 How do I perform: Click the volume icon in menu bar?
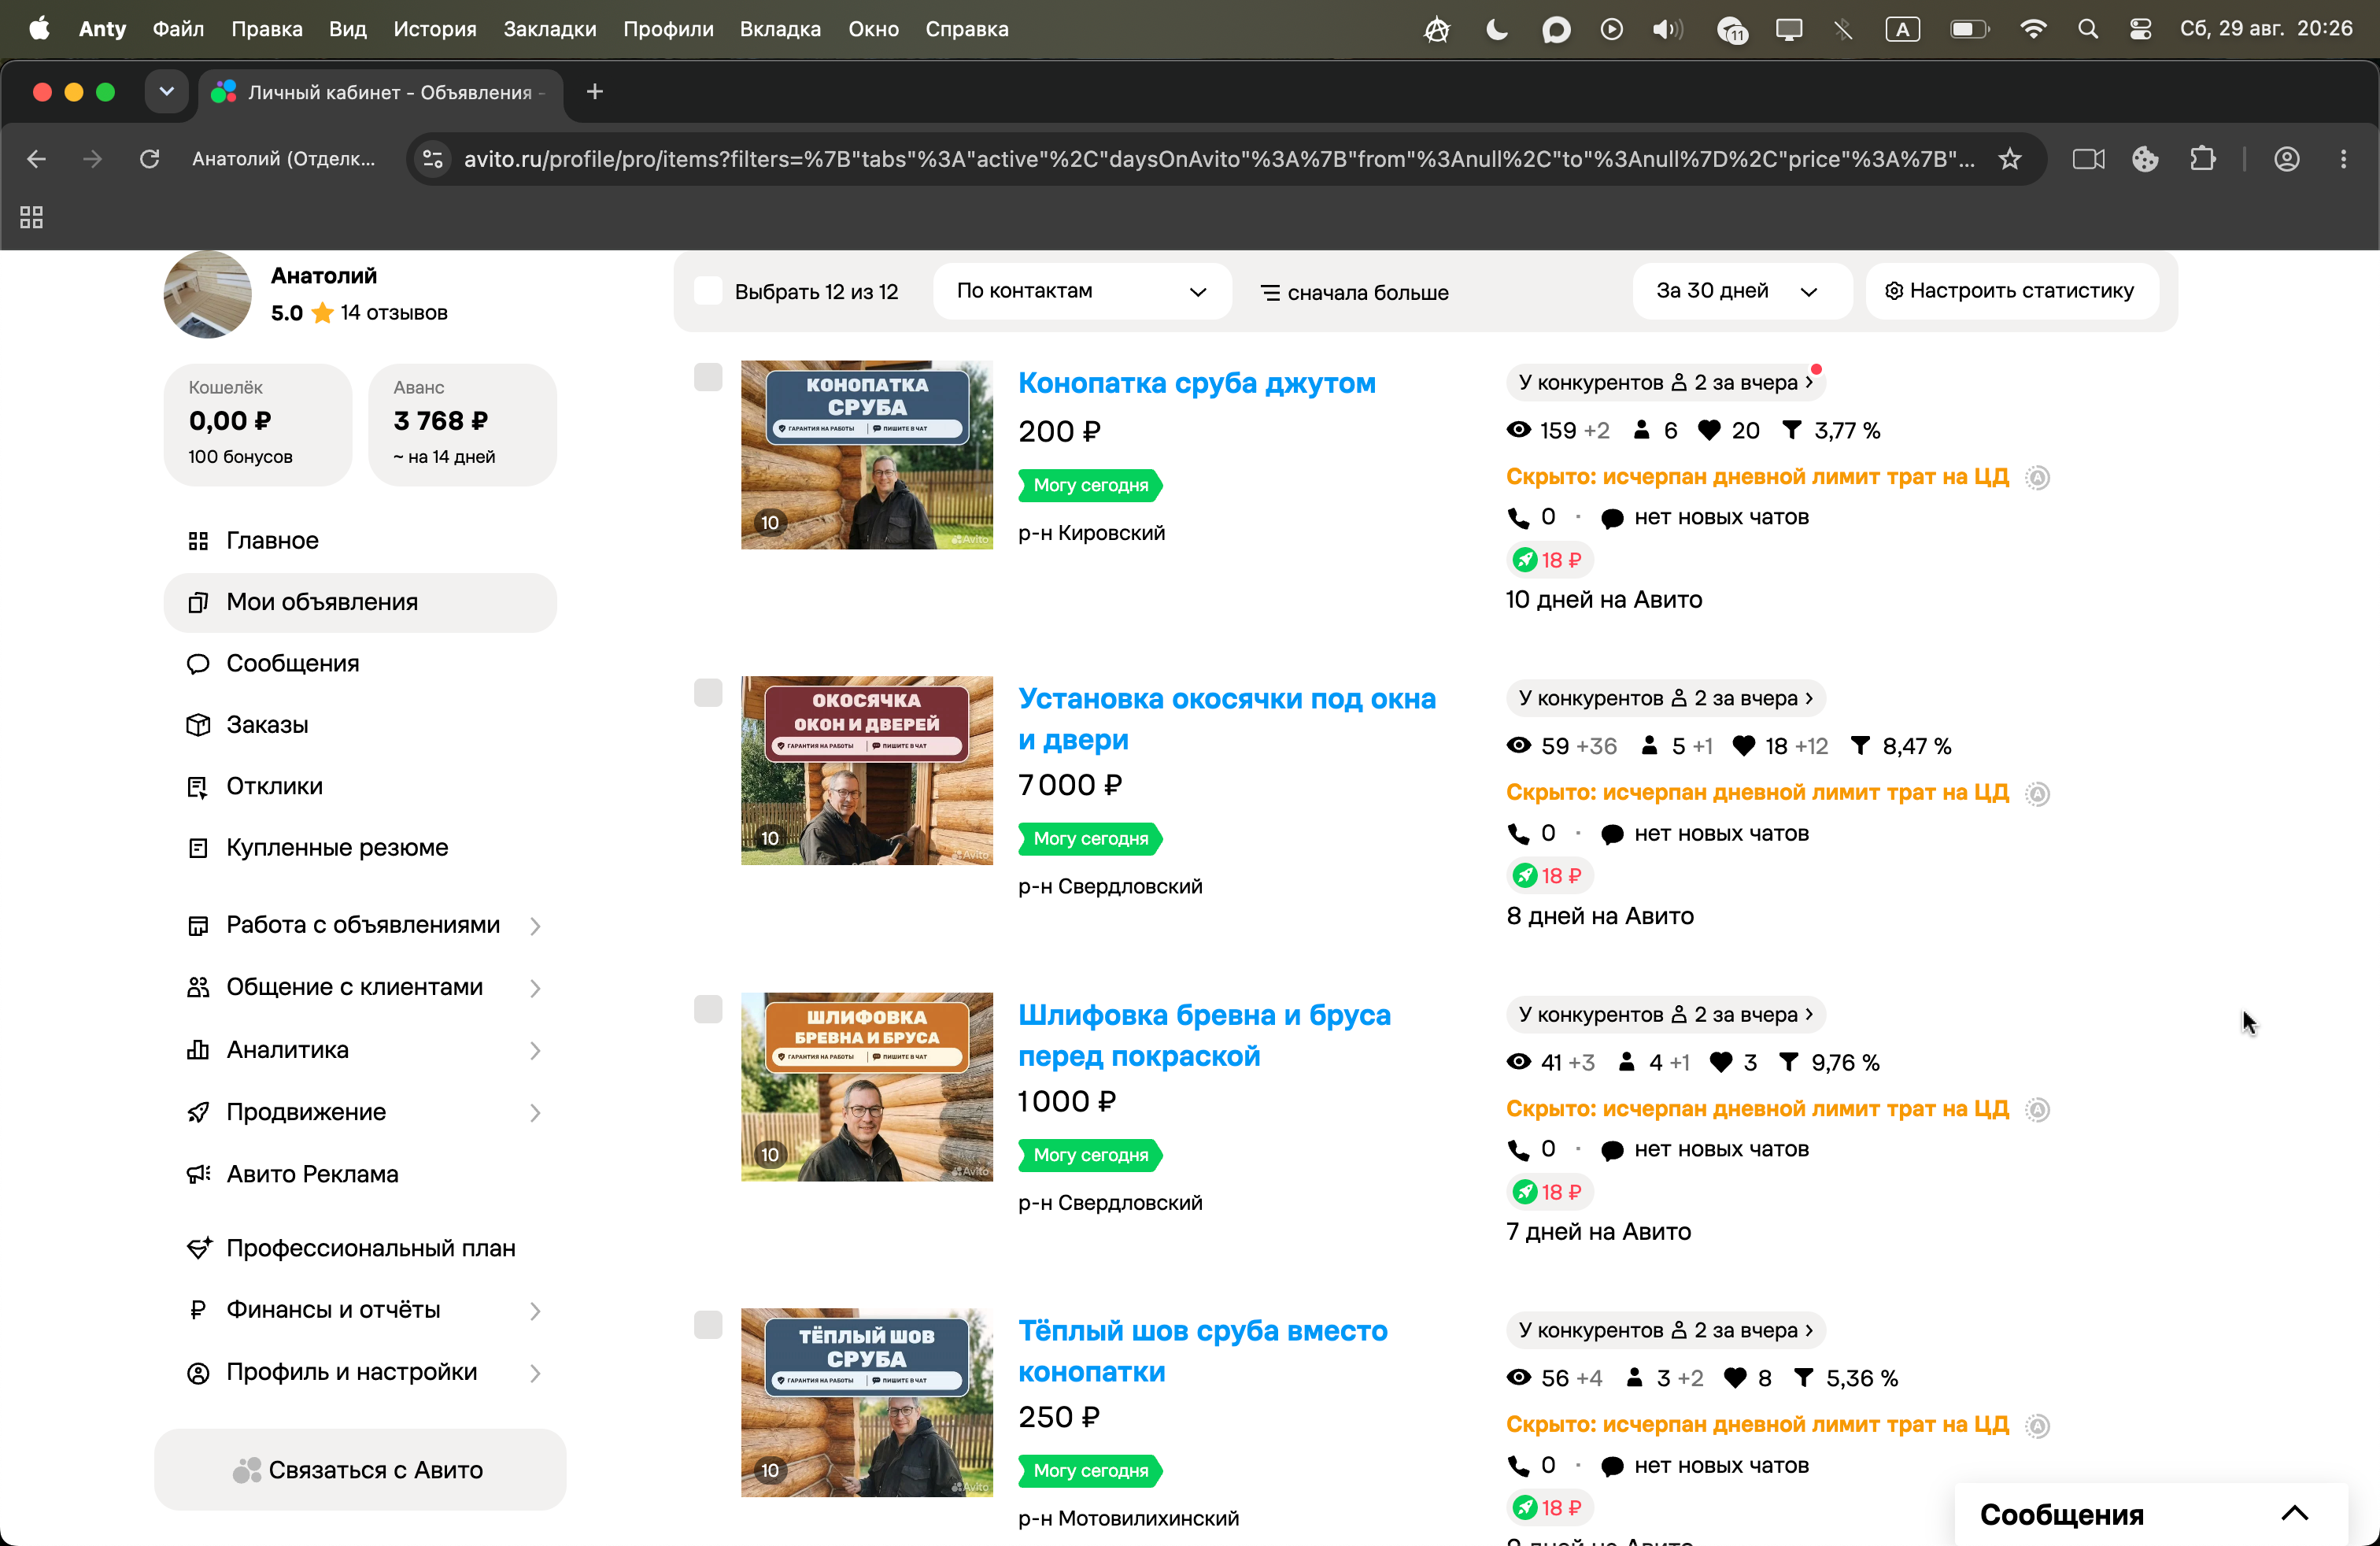(1667, 29)
